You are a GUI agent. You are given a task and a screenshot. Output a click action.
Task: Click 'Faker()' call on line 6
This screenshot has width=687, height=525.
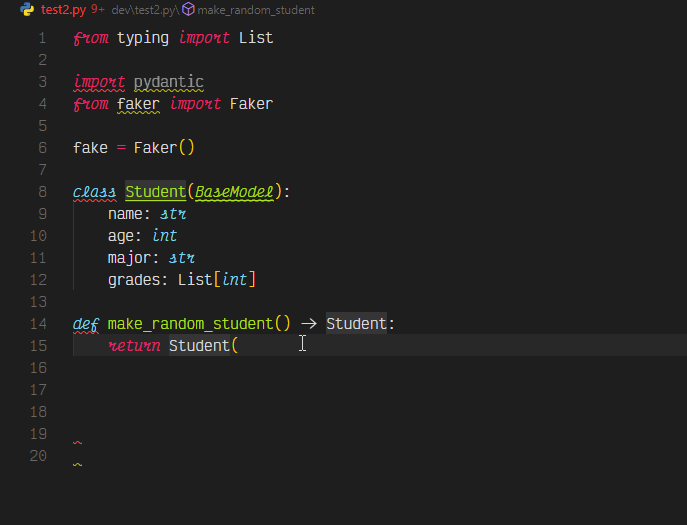click(x=164, y=148)
